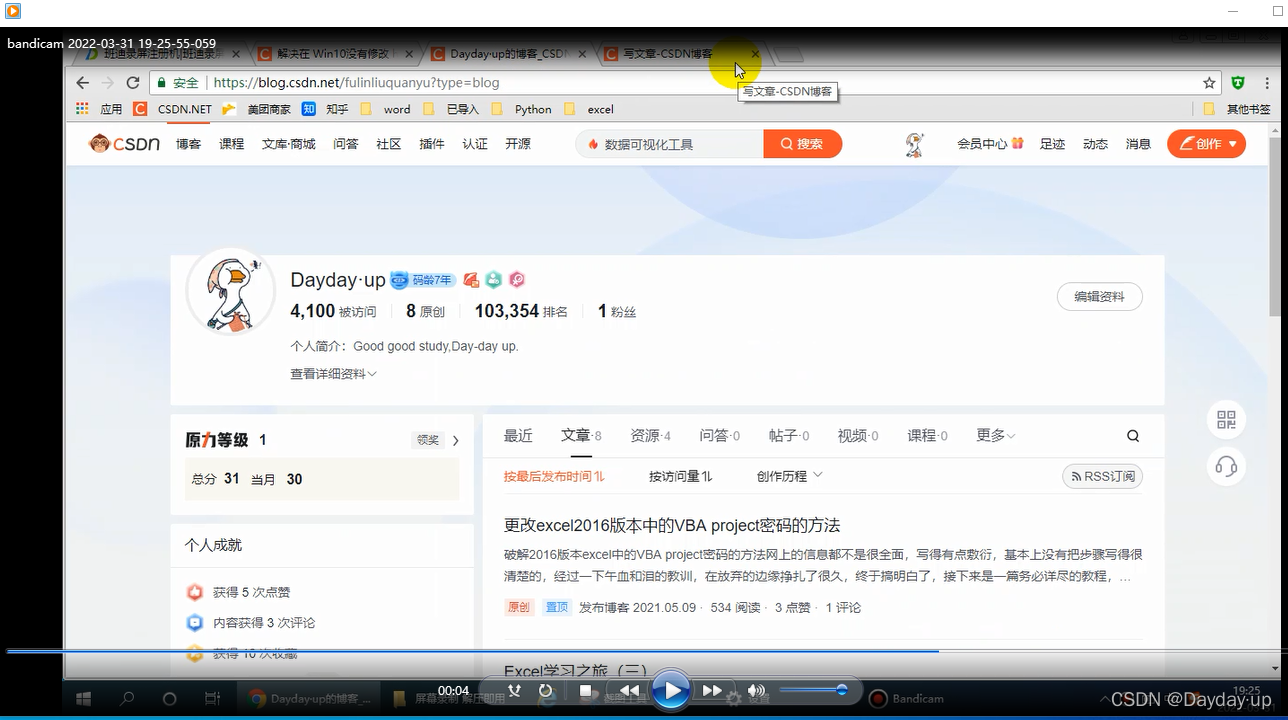1288x720 pixels.
Task: Click the browser back arrow
Action: pyautogui.click(x=83, y=83)
